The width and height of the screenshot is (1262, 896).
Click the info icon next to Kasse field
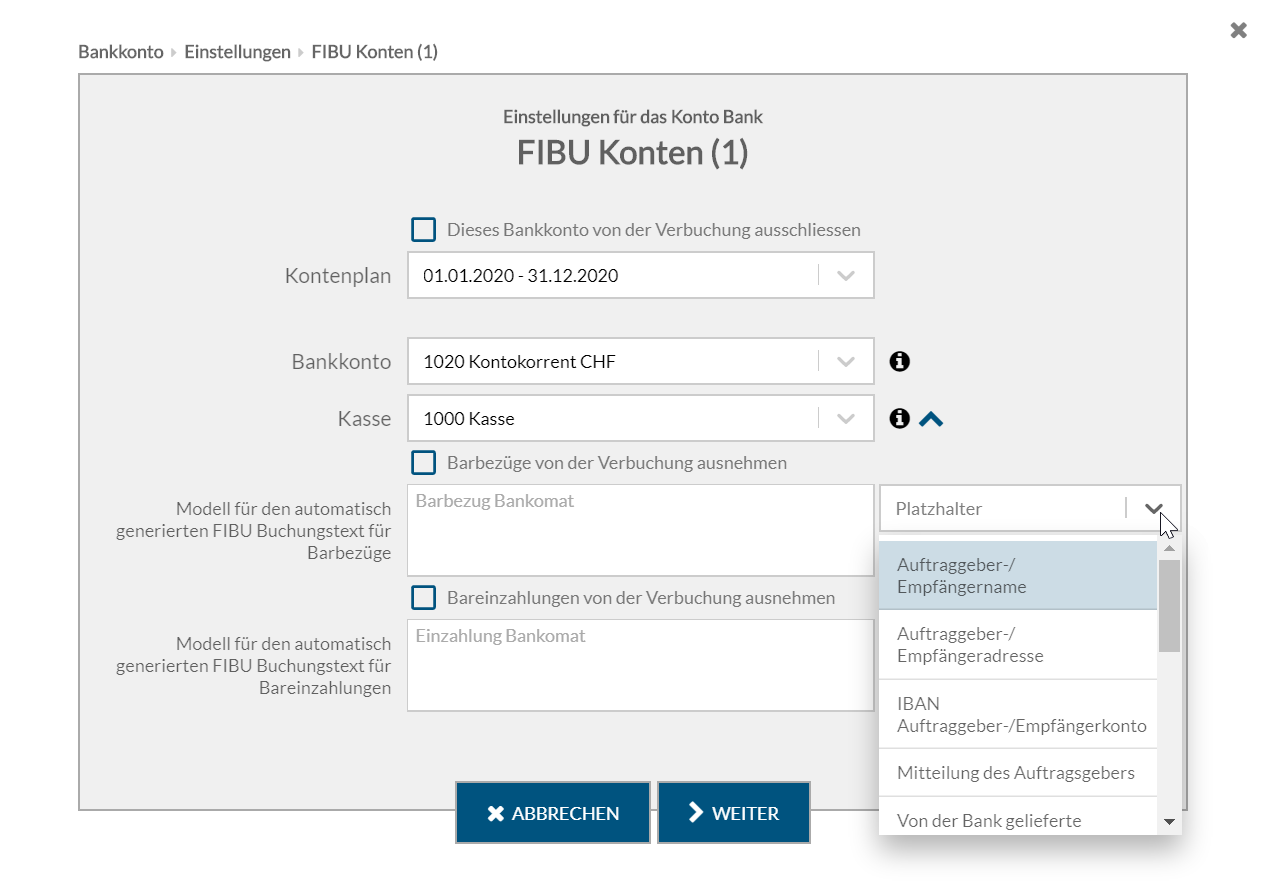coord(900,419)
